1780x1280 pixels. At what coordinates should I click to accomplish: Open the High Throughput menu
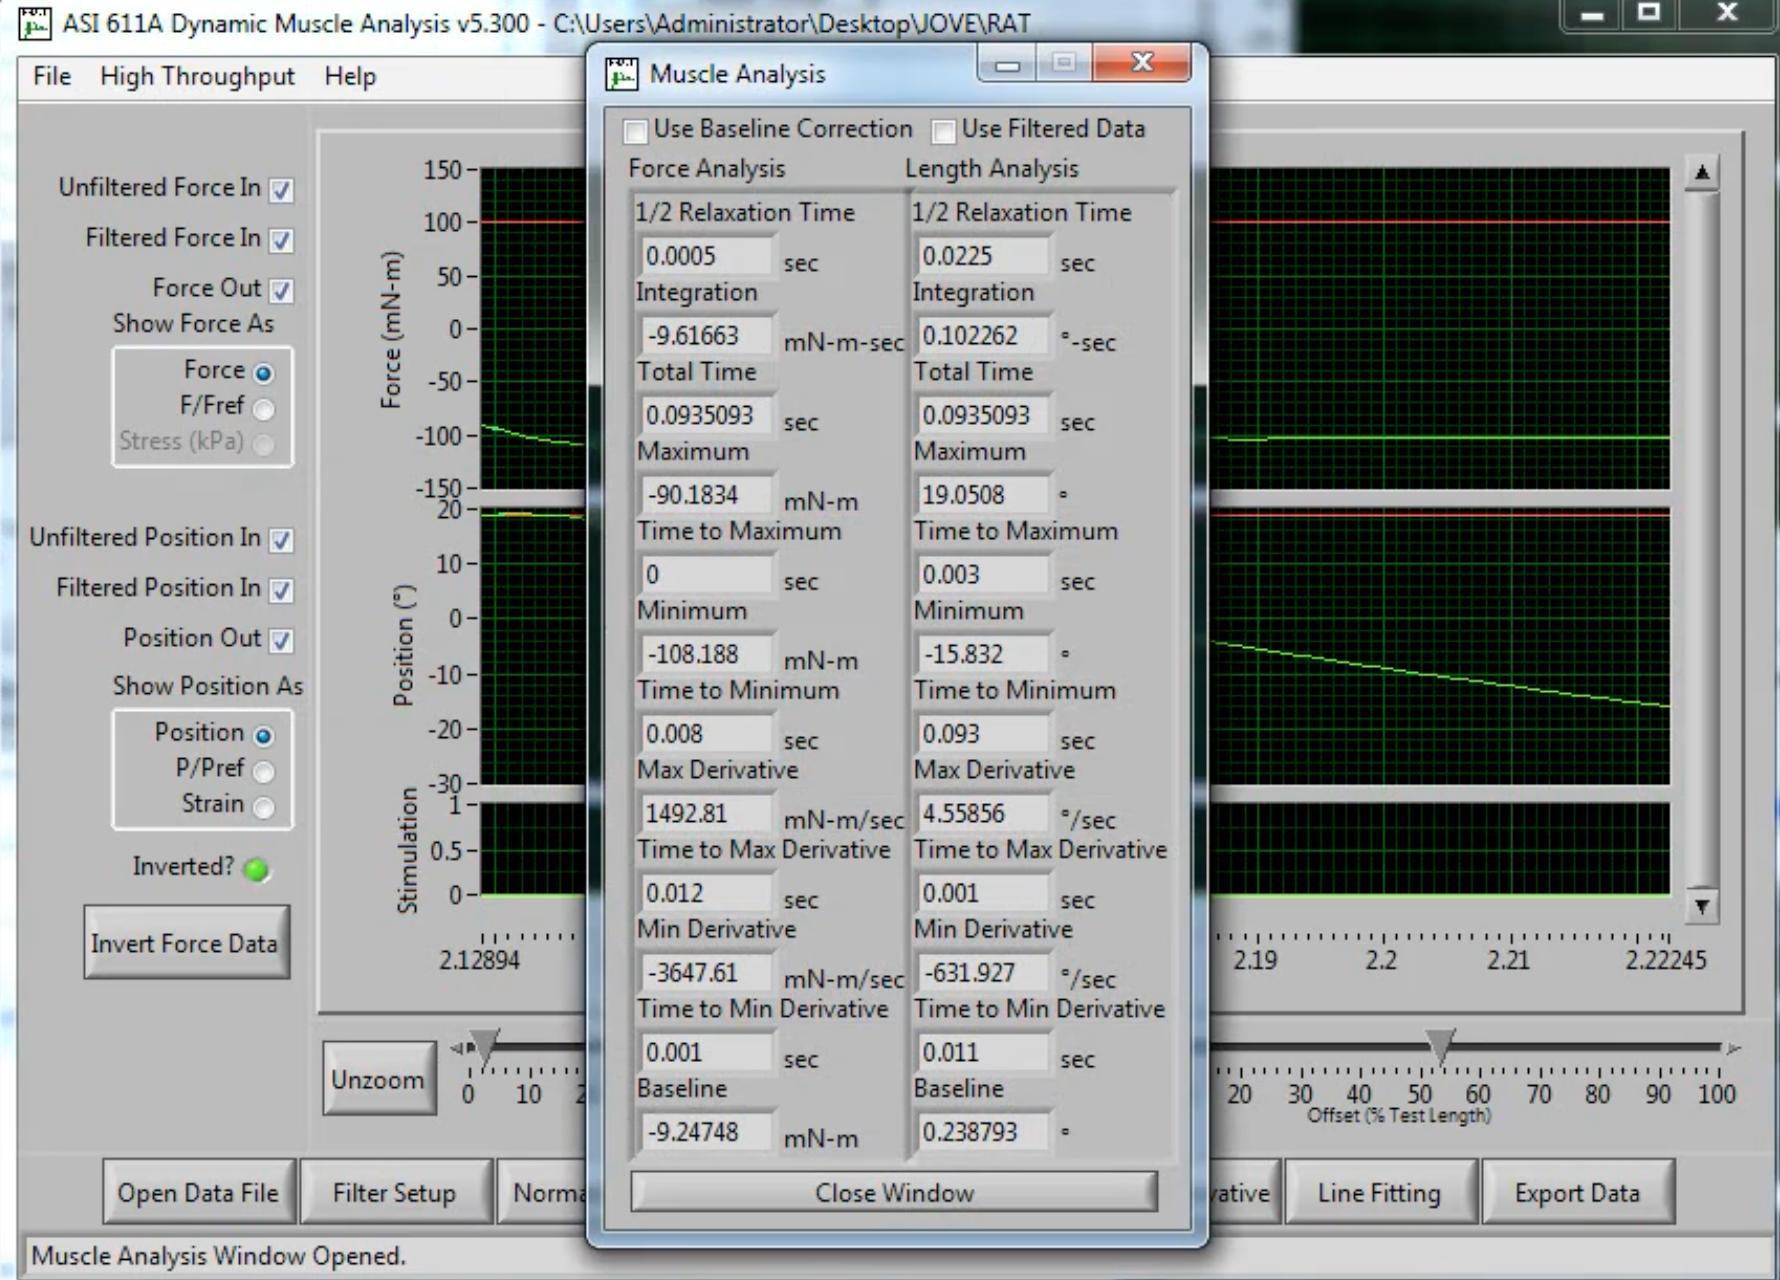(197, 77)
